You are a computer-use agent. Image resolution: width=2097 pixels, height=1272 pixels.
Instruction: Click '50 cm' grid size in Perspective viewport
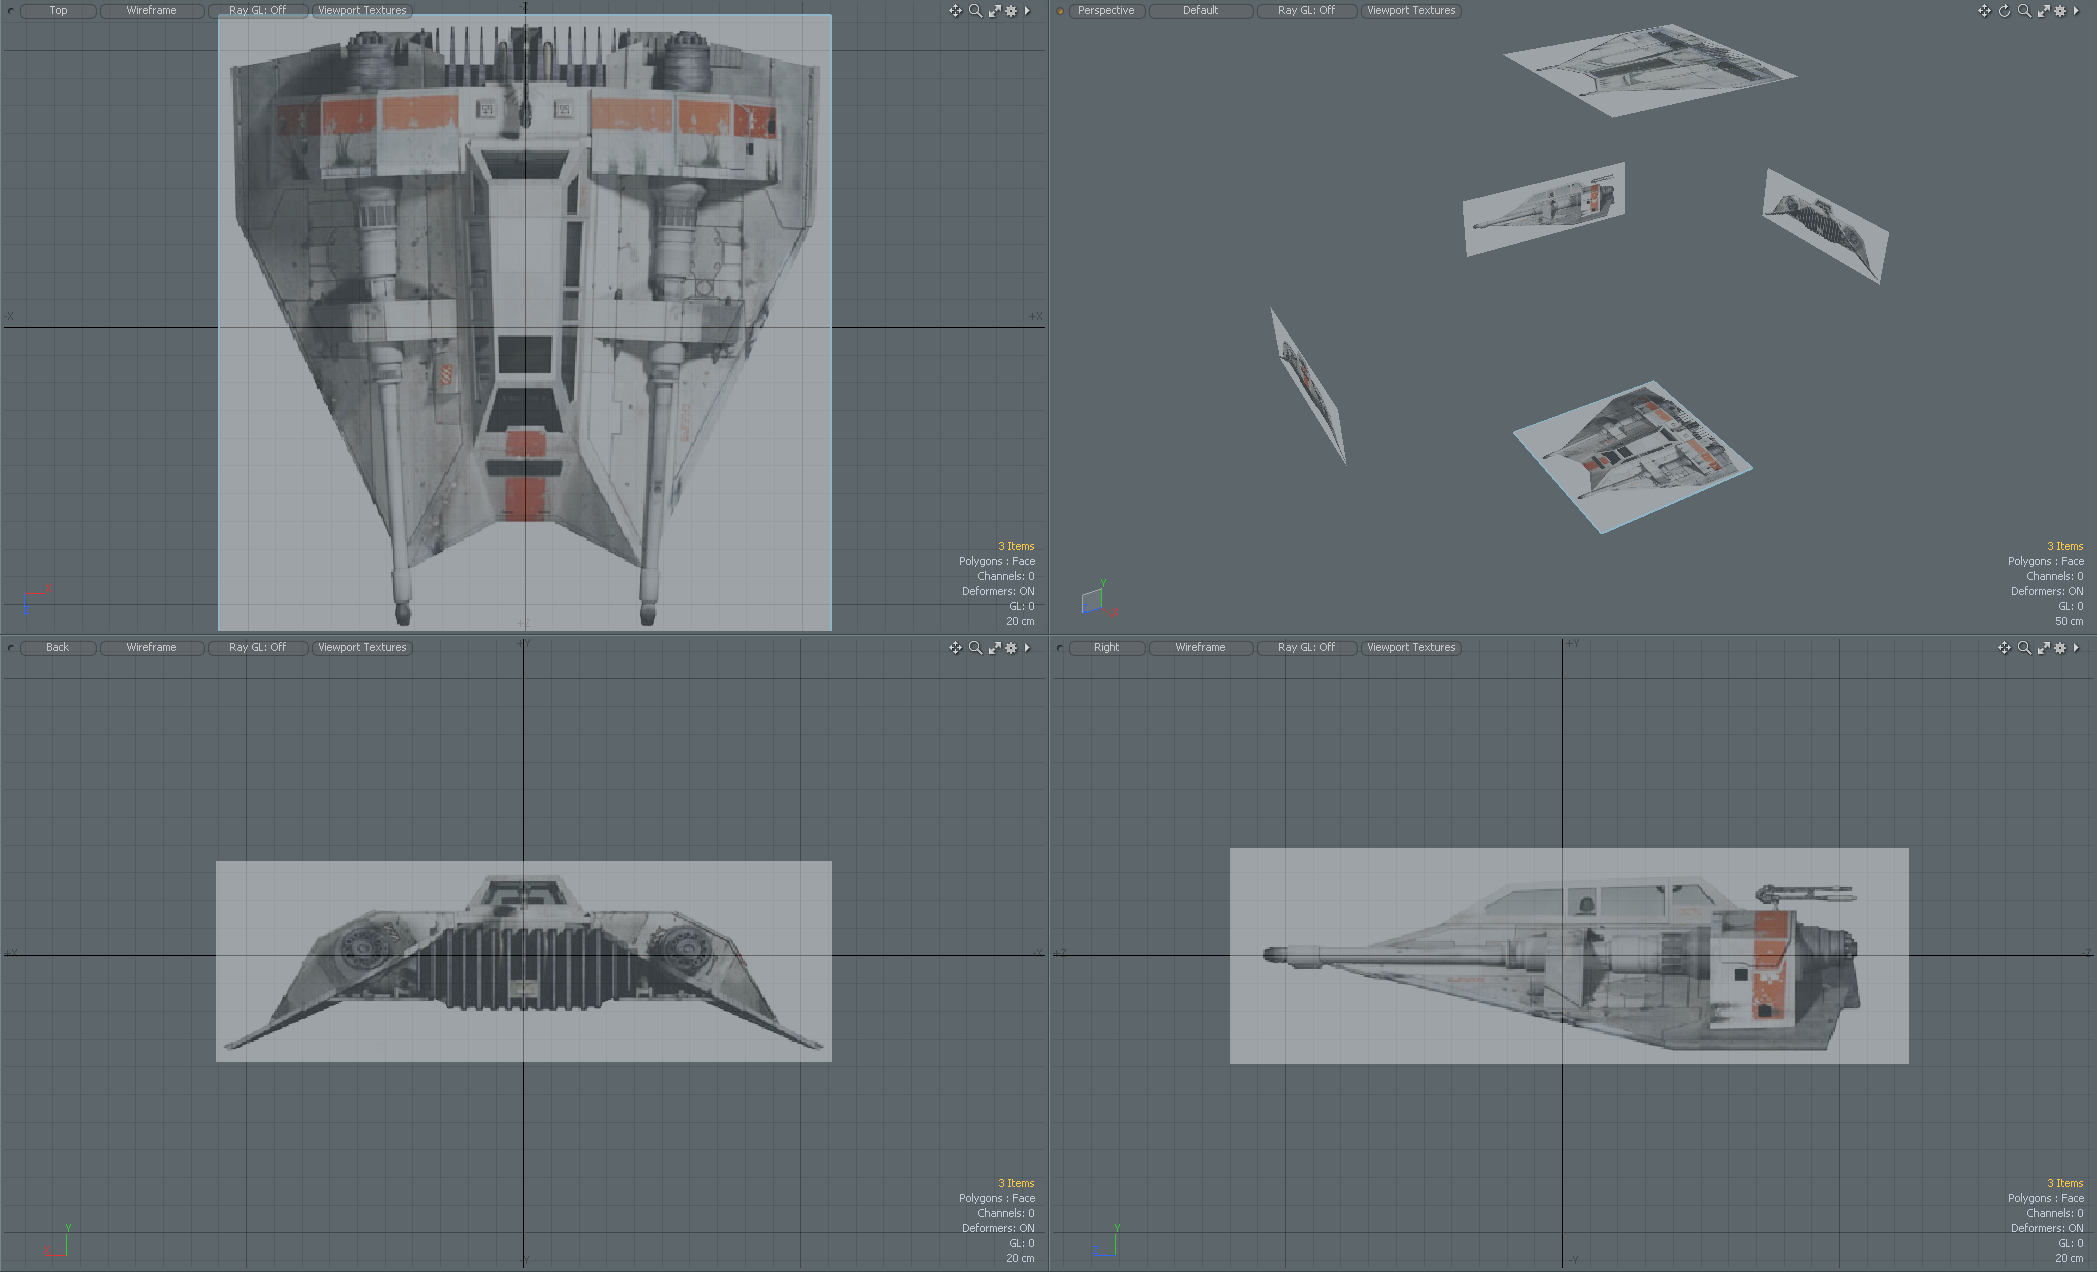(2069, 621)
